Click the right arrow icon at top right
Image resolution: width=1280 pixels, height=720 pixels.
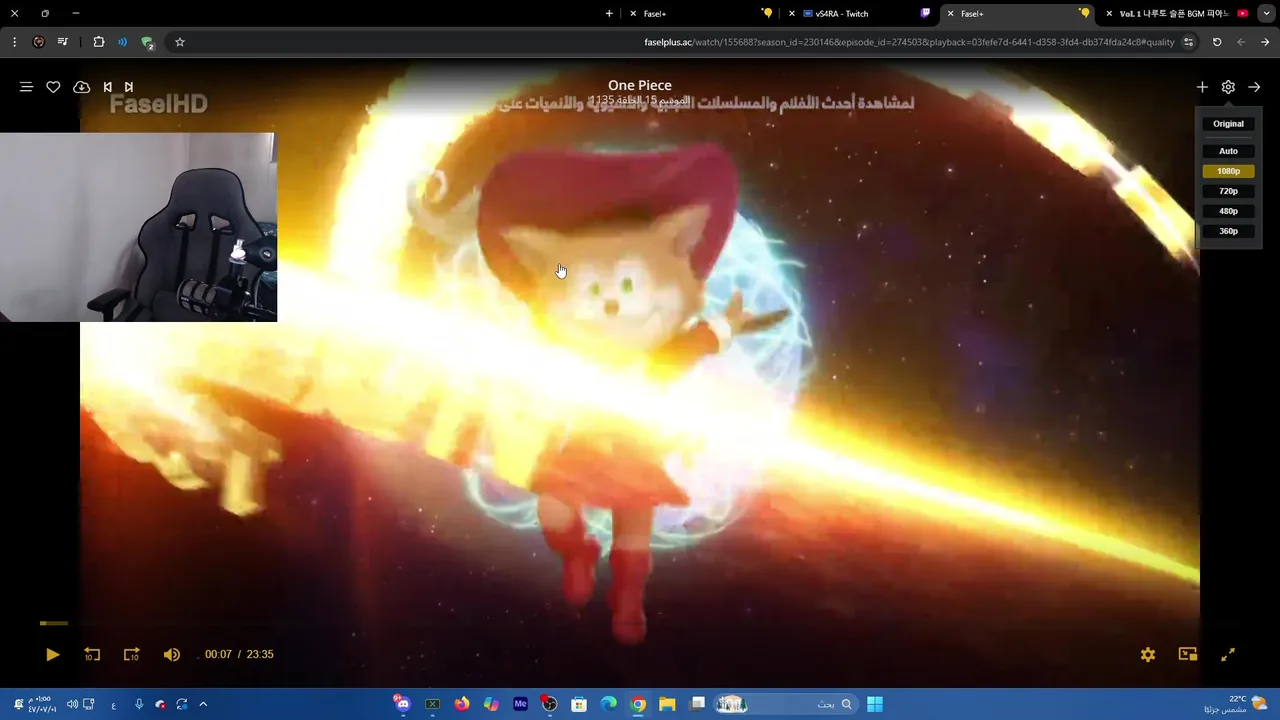[x=1254, y=87]
